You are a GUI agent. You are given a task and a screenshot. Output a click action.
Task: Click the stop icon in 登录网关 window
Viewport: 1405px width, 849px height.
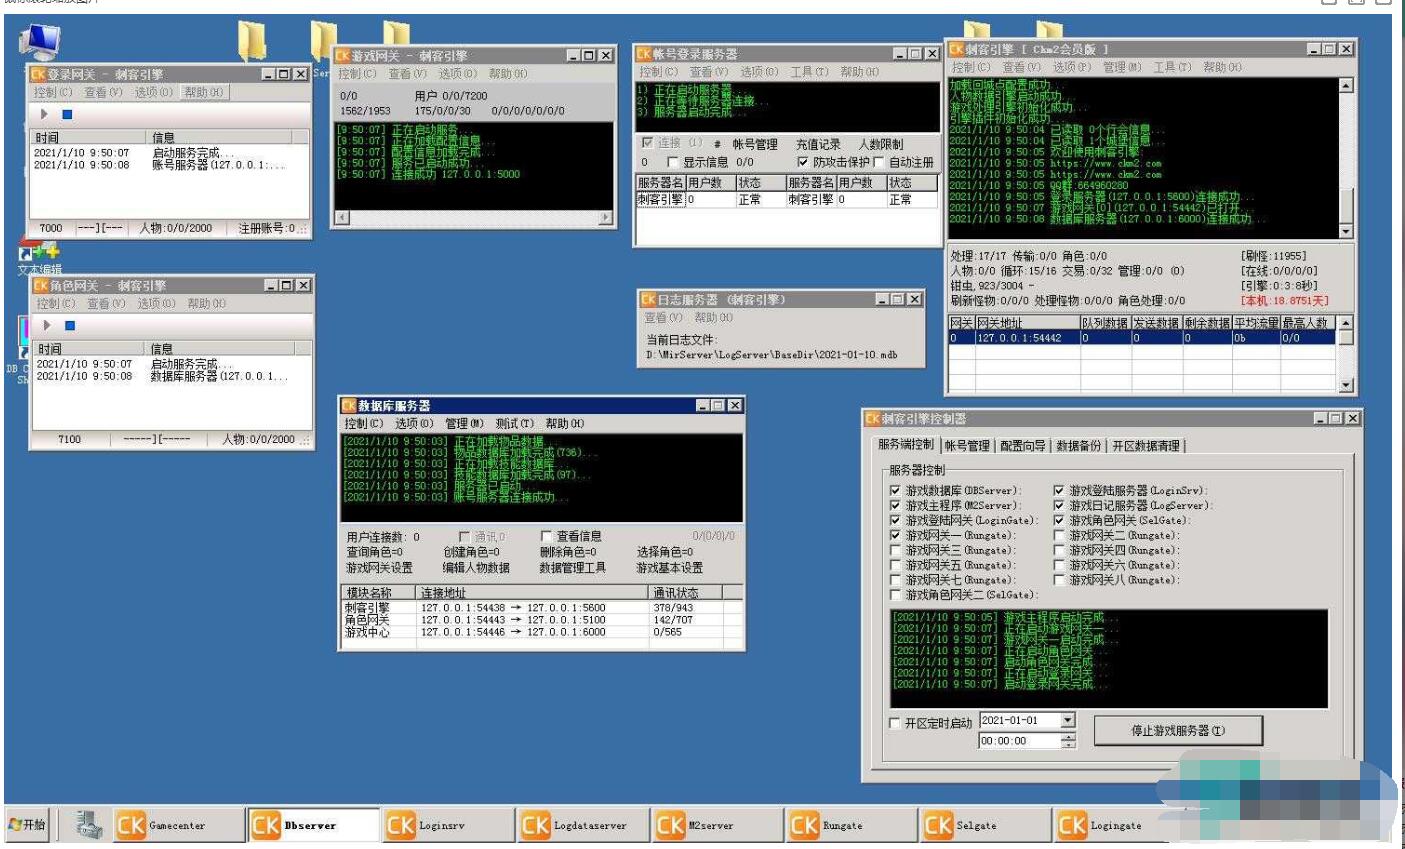[67, 114]
